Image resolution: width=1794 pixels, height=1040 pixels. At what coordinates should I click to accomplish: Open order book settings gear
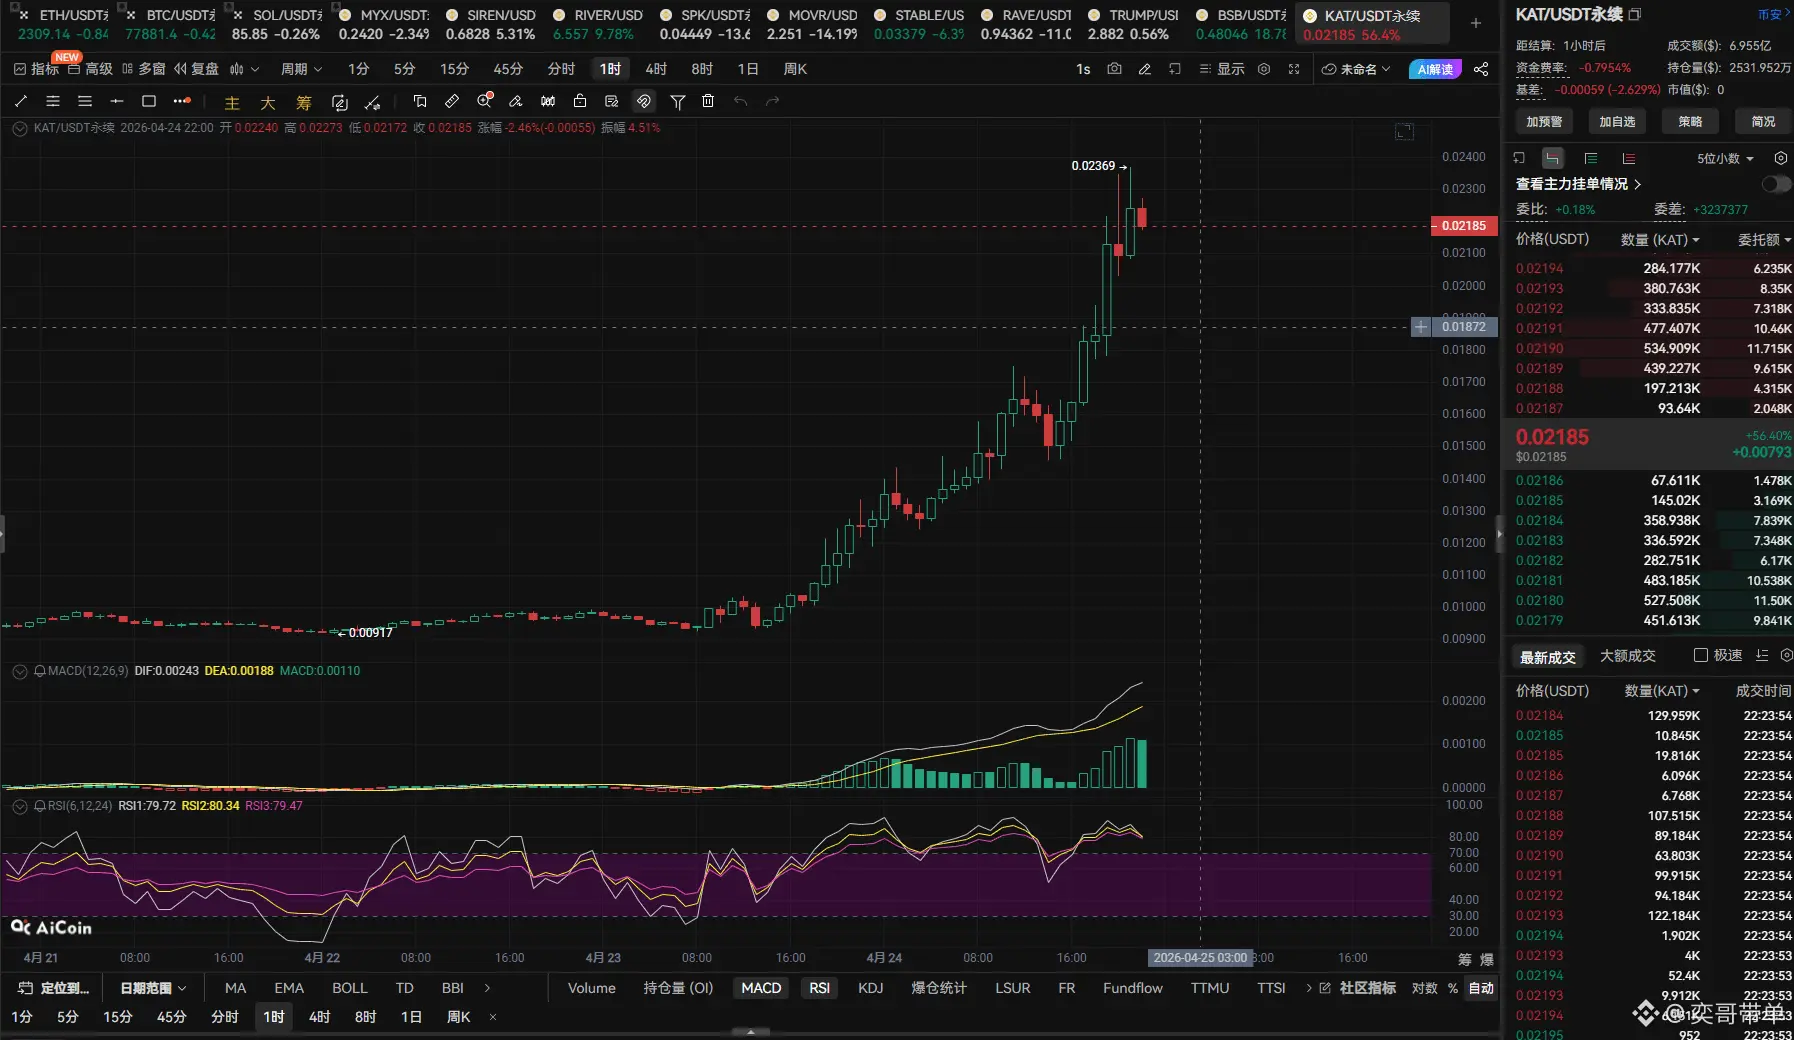tap(1781, 158)
